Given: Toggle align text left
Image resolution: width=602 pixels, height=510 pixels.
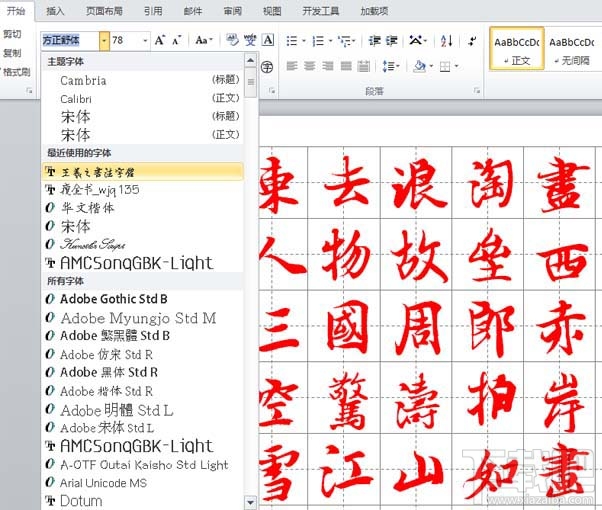Looking at the screenshot, I should (x=292, y=66).
